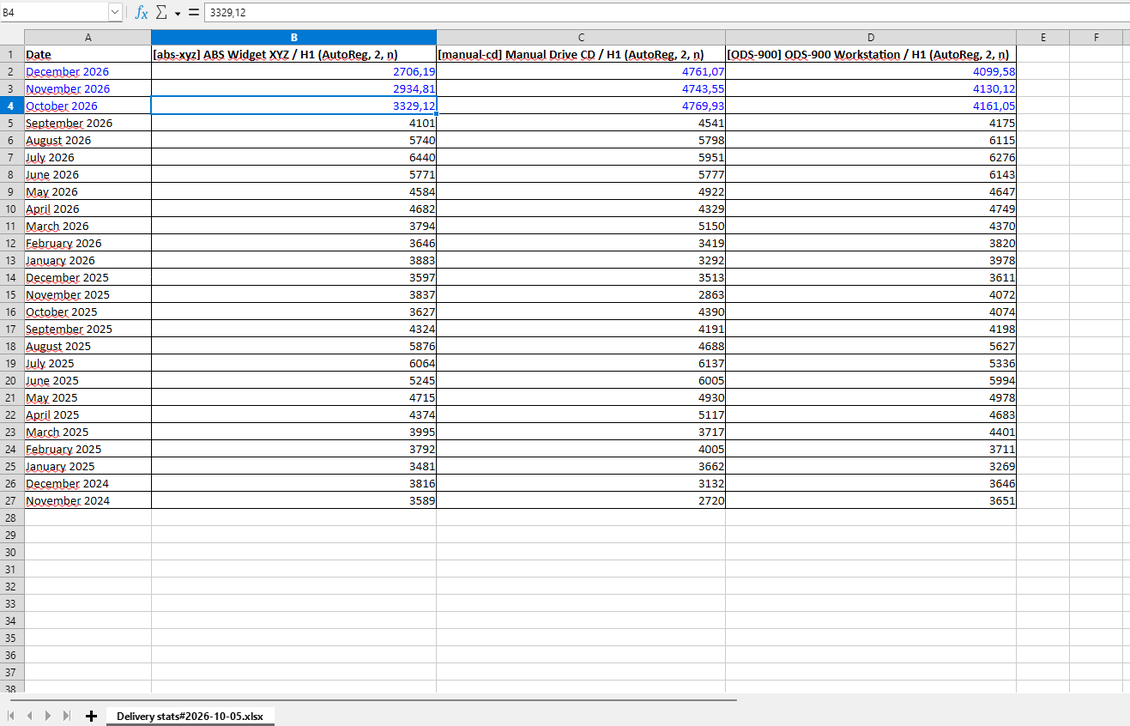Select cell 'November 2024'
The image size is (1130, 726).
pyautogui.click(x=88, y=500)
